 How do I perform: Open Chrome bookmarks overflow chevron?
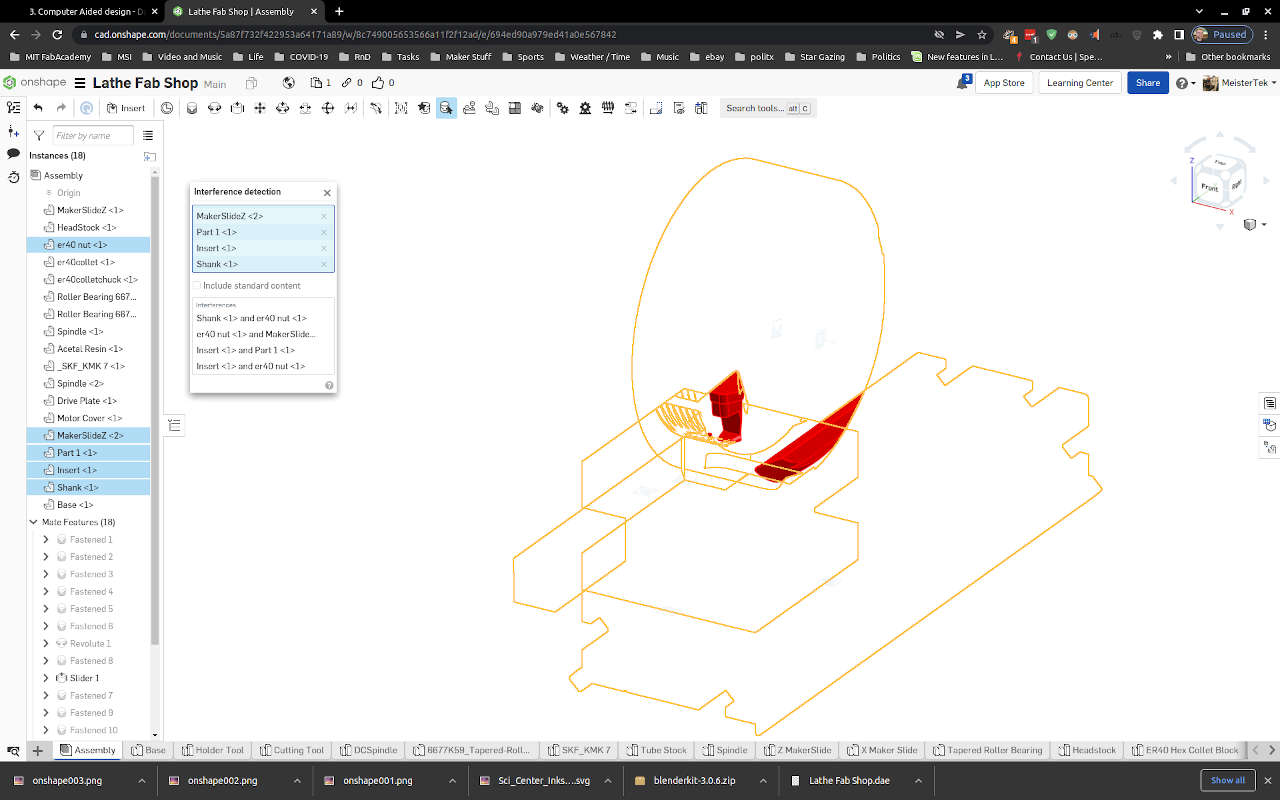pos(1168,57)
